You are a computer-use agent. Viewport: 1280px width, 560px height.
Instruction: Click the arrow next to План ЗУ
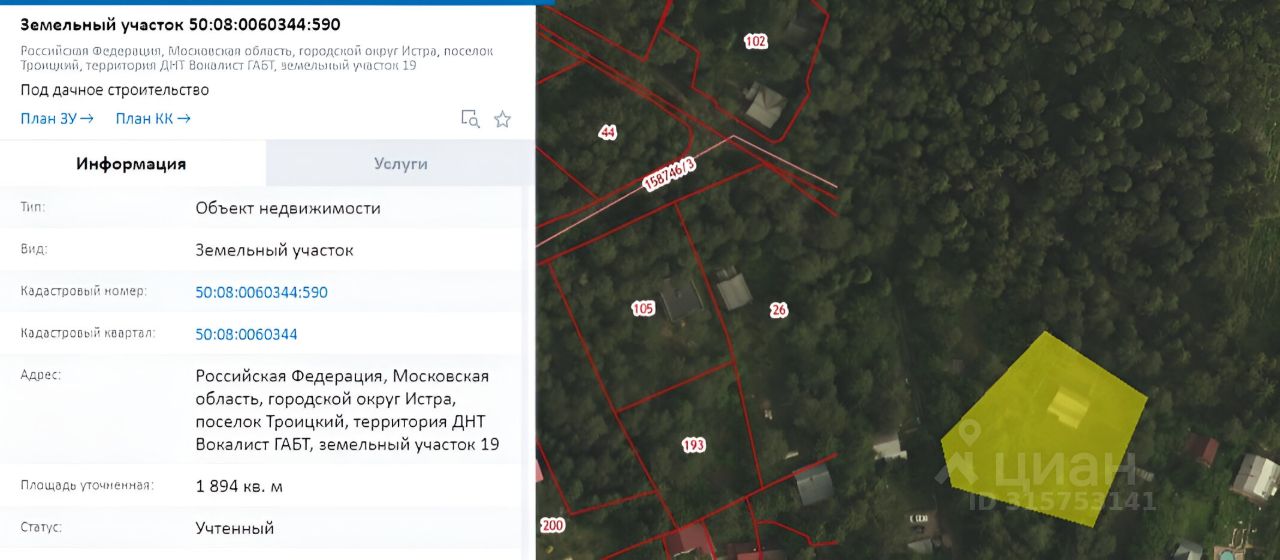click(87, 118)
